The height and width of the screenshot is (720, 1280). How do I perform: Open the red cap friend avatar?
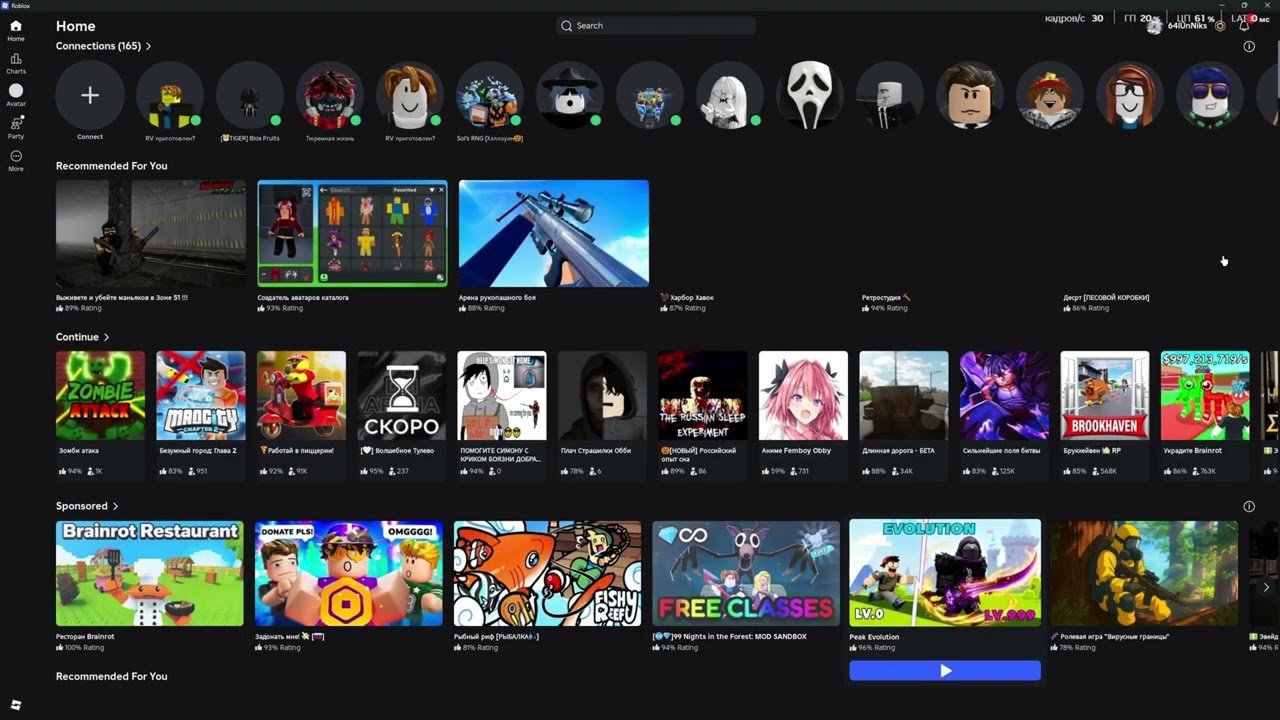point(1050,95)
